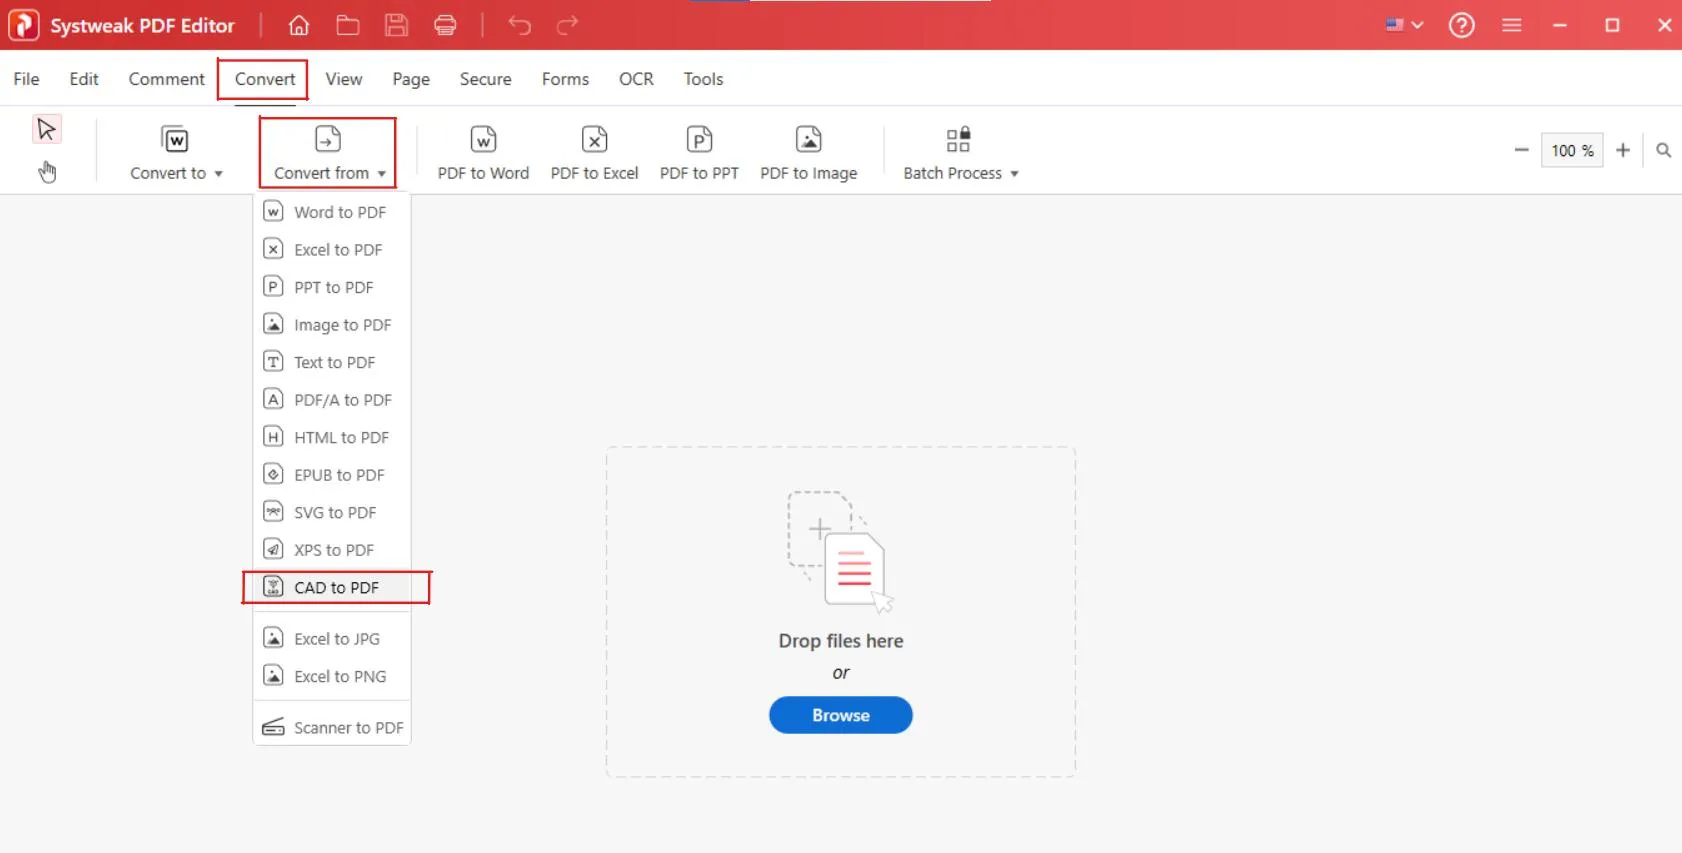Click the Print icon
The image size is (1682, 853).
click(x=445, y=26)
